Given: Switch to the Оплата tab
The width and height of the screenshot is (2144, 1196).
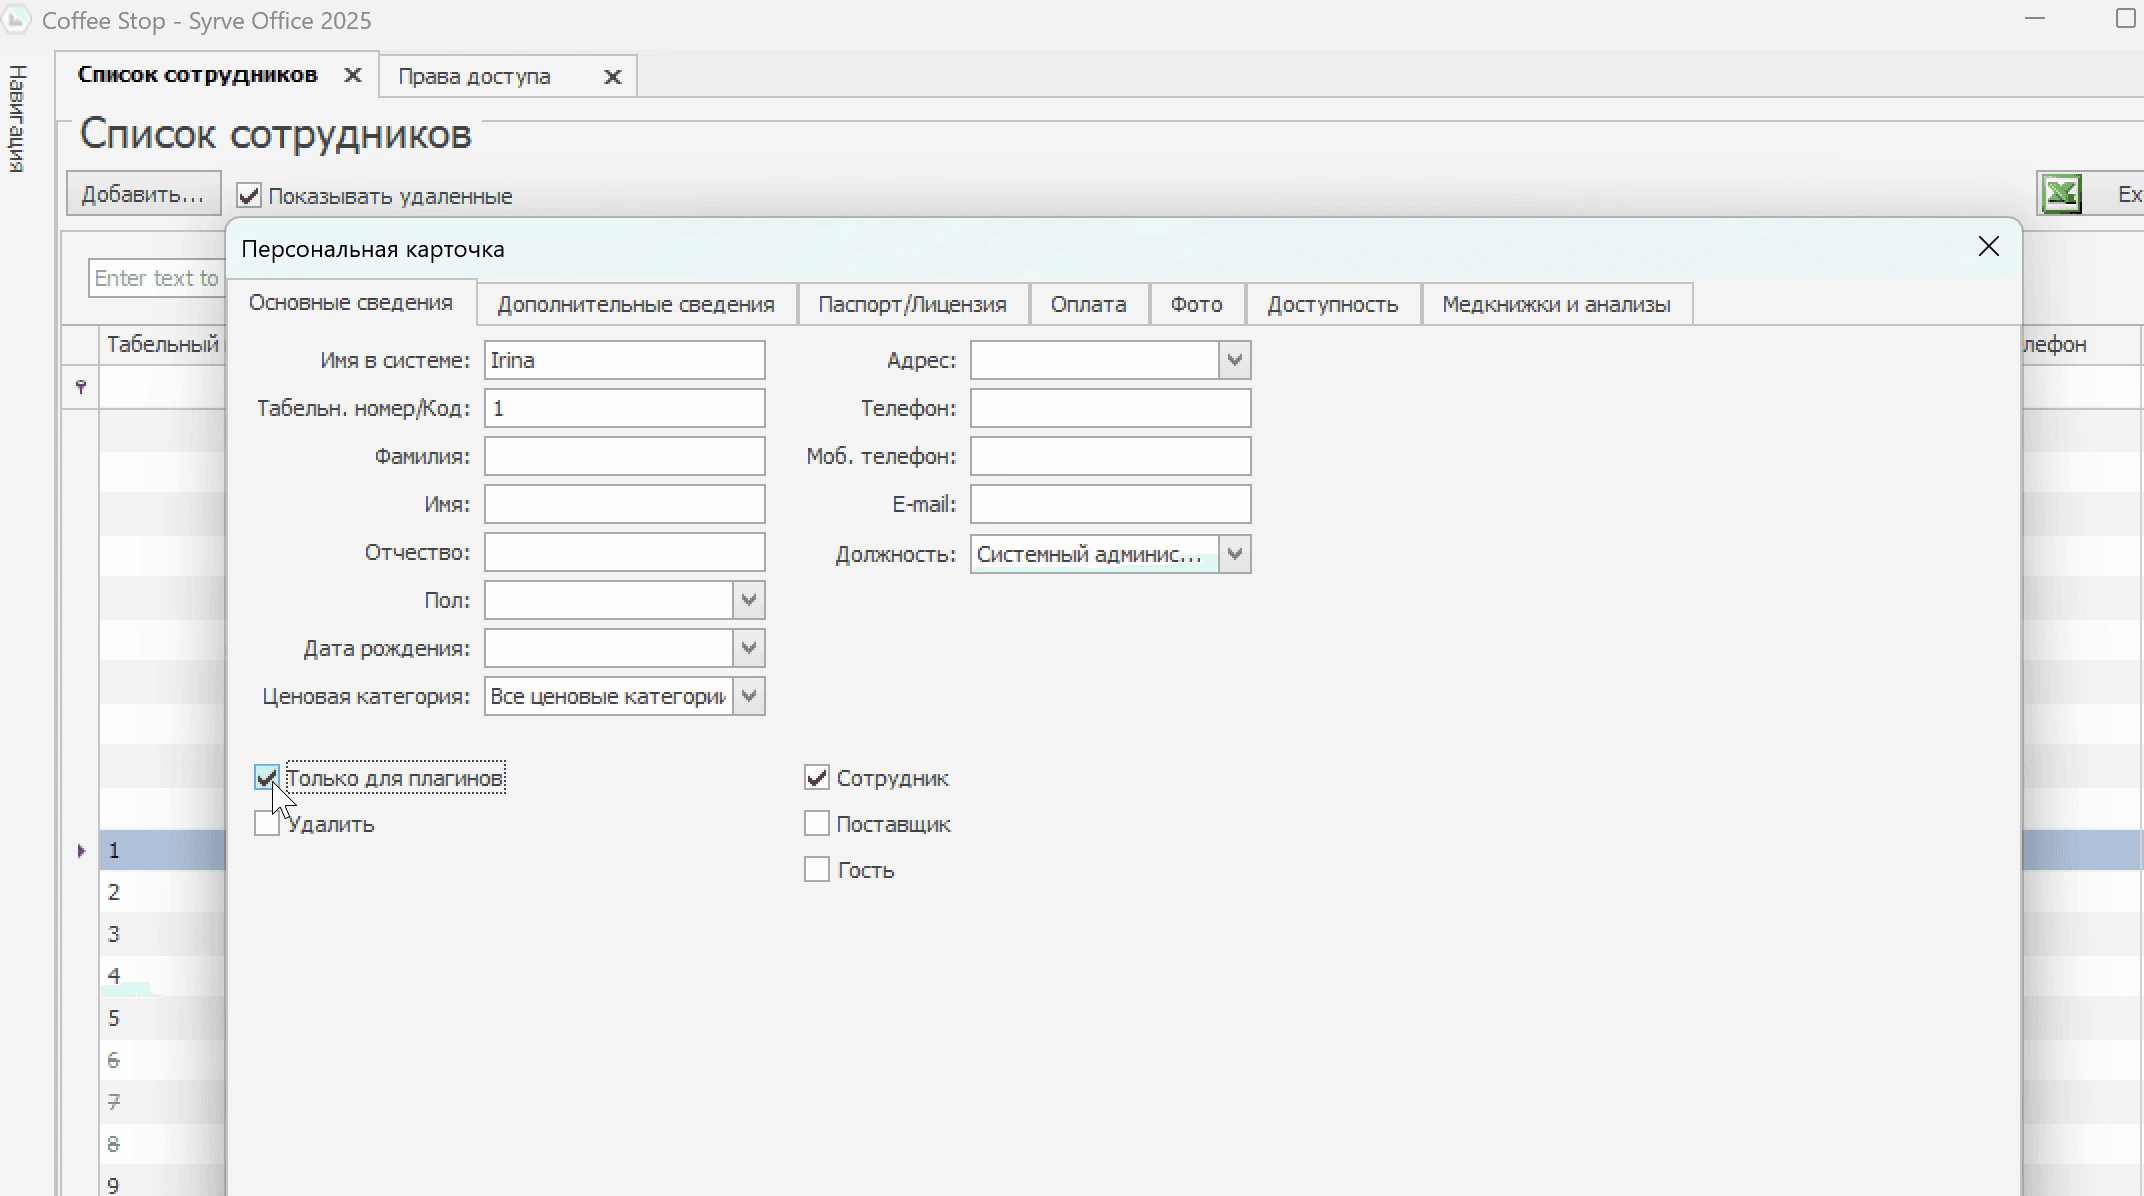Looking at the screenshot, I should tap(1088, 305).
